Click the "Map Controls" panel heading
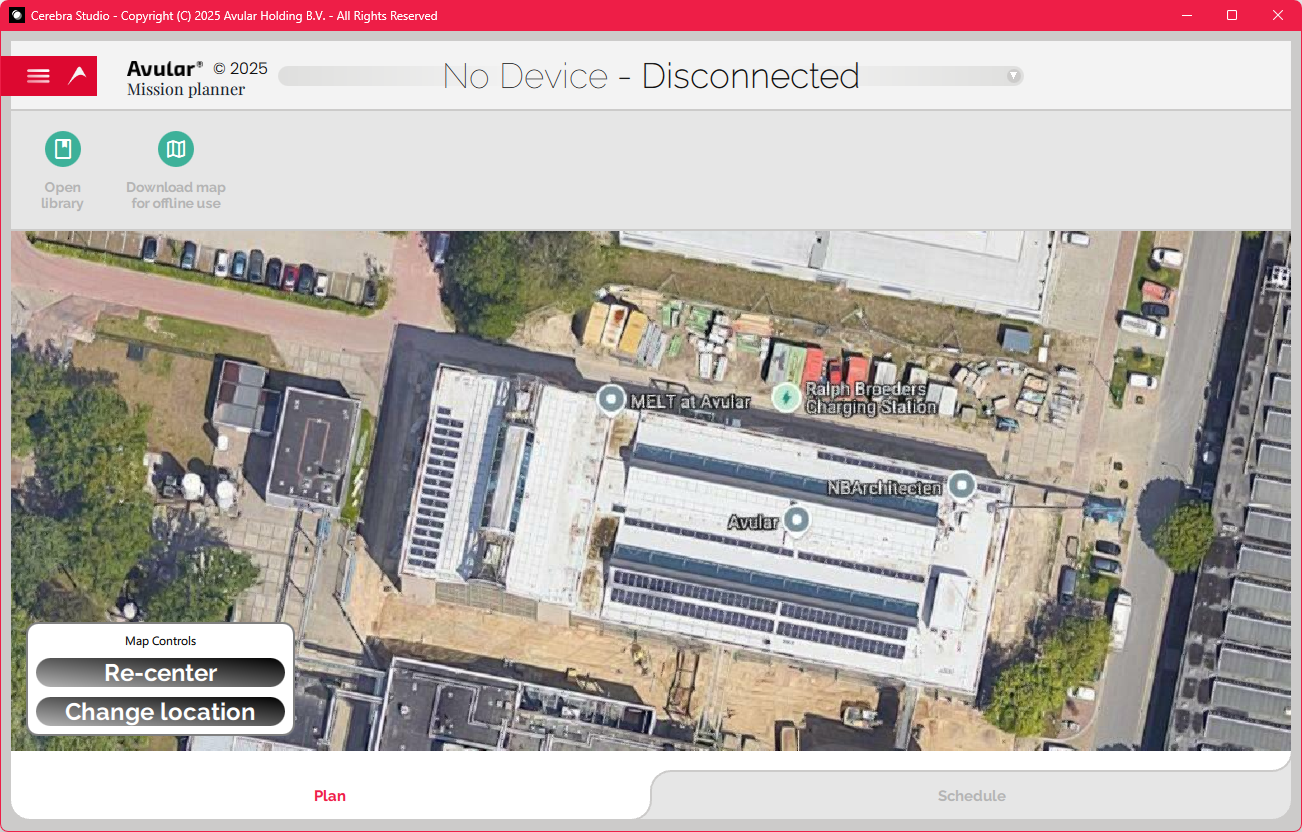Screen dimensions: 1302x832 tap(160, 641)
